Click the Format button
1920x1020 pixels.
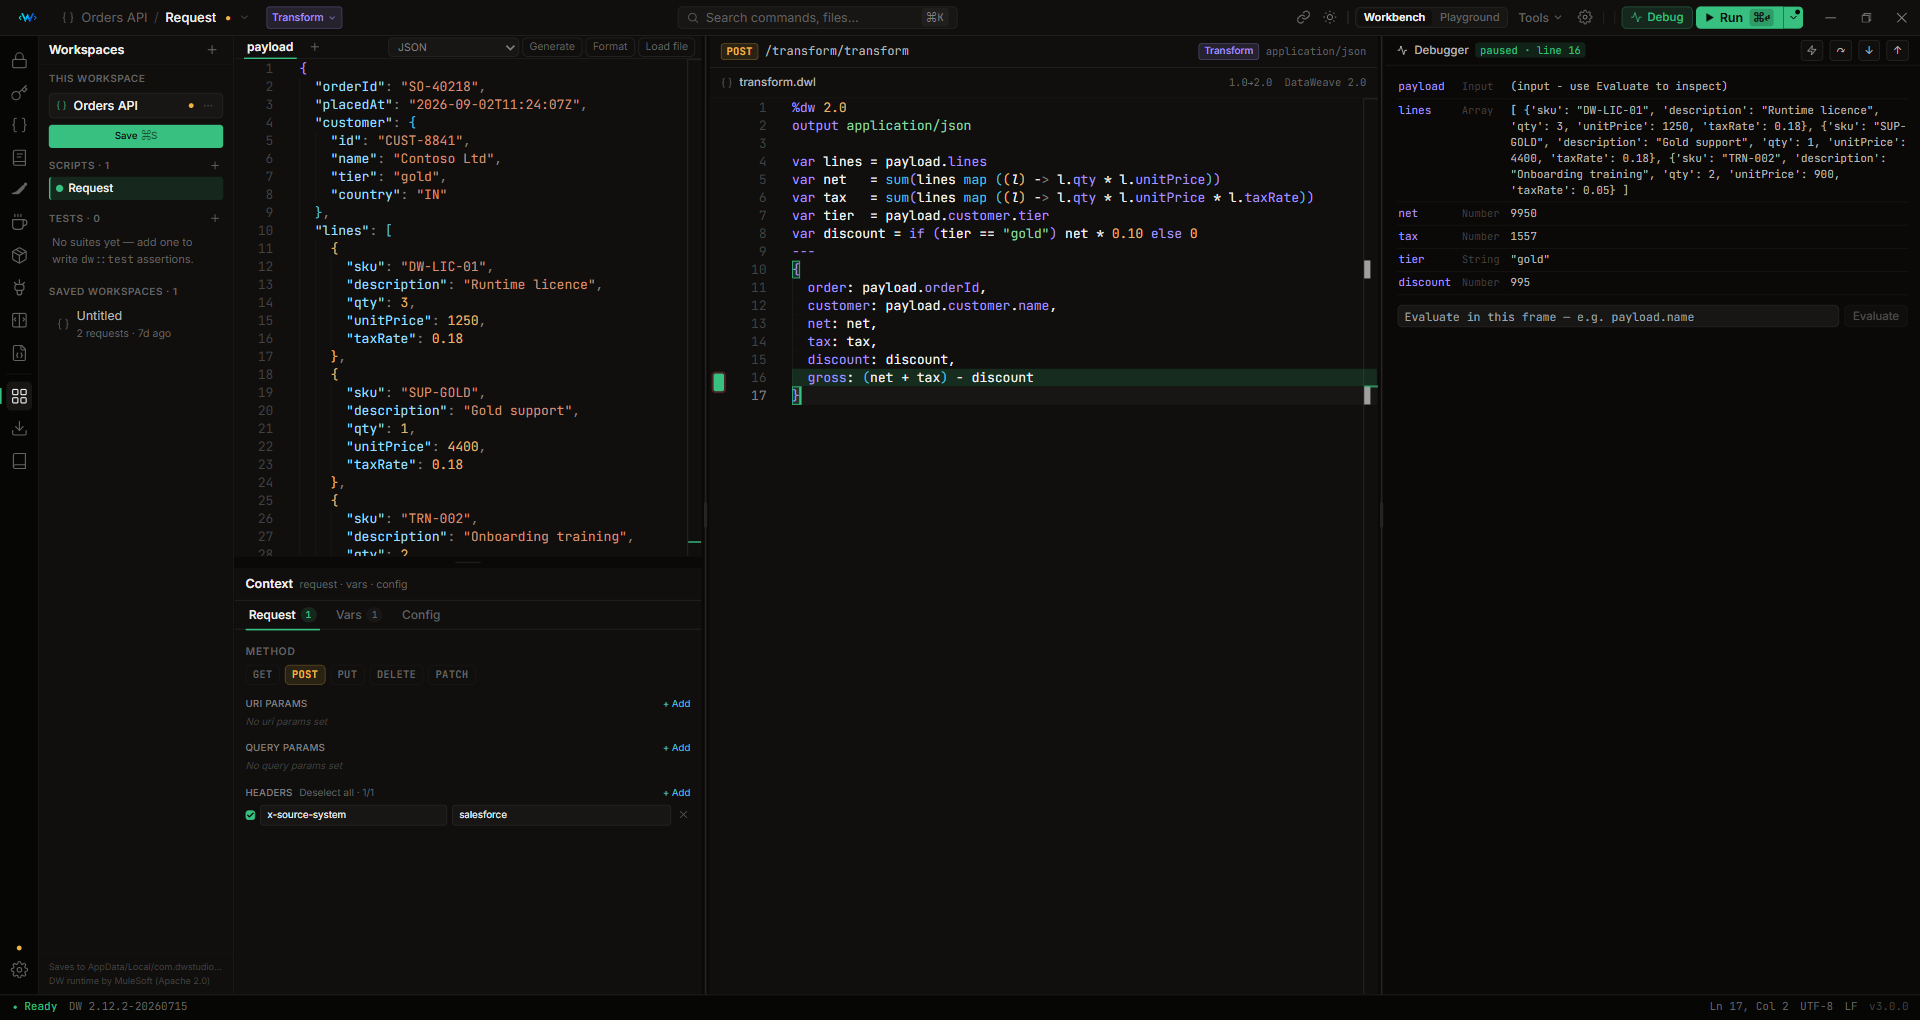610,47
